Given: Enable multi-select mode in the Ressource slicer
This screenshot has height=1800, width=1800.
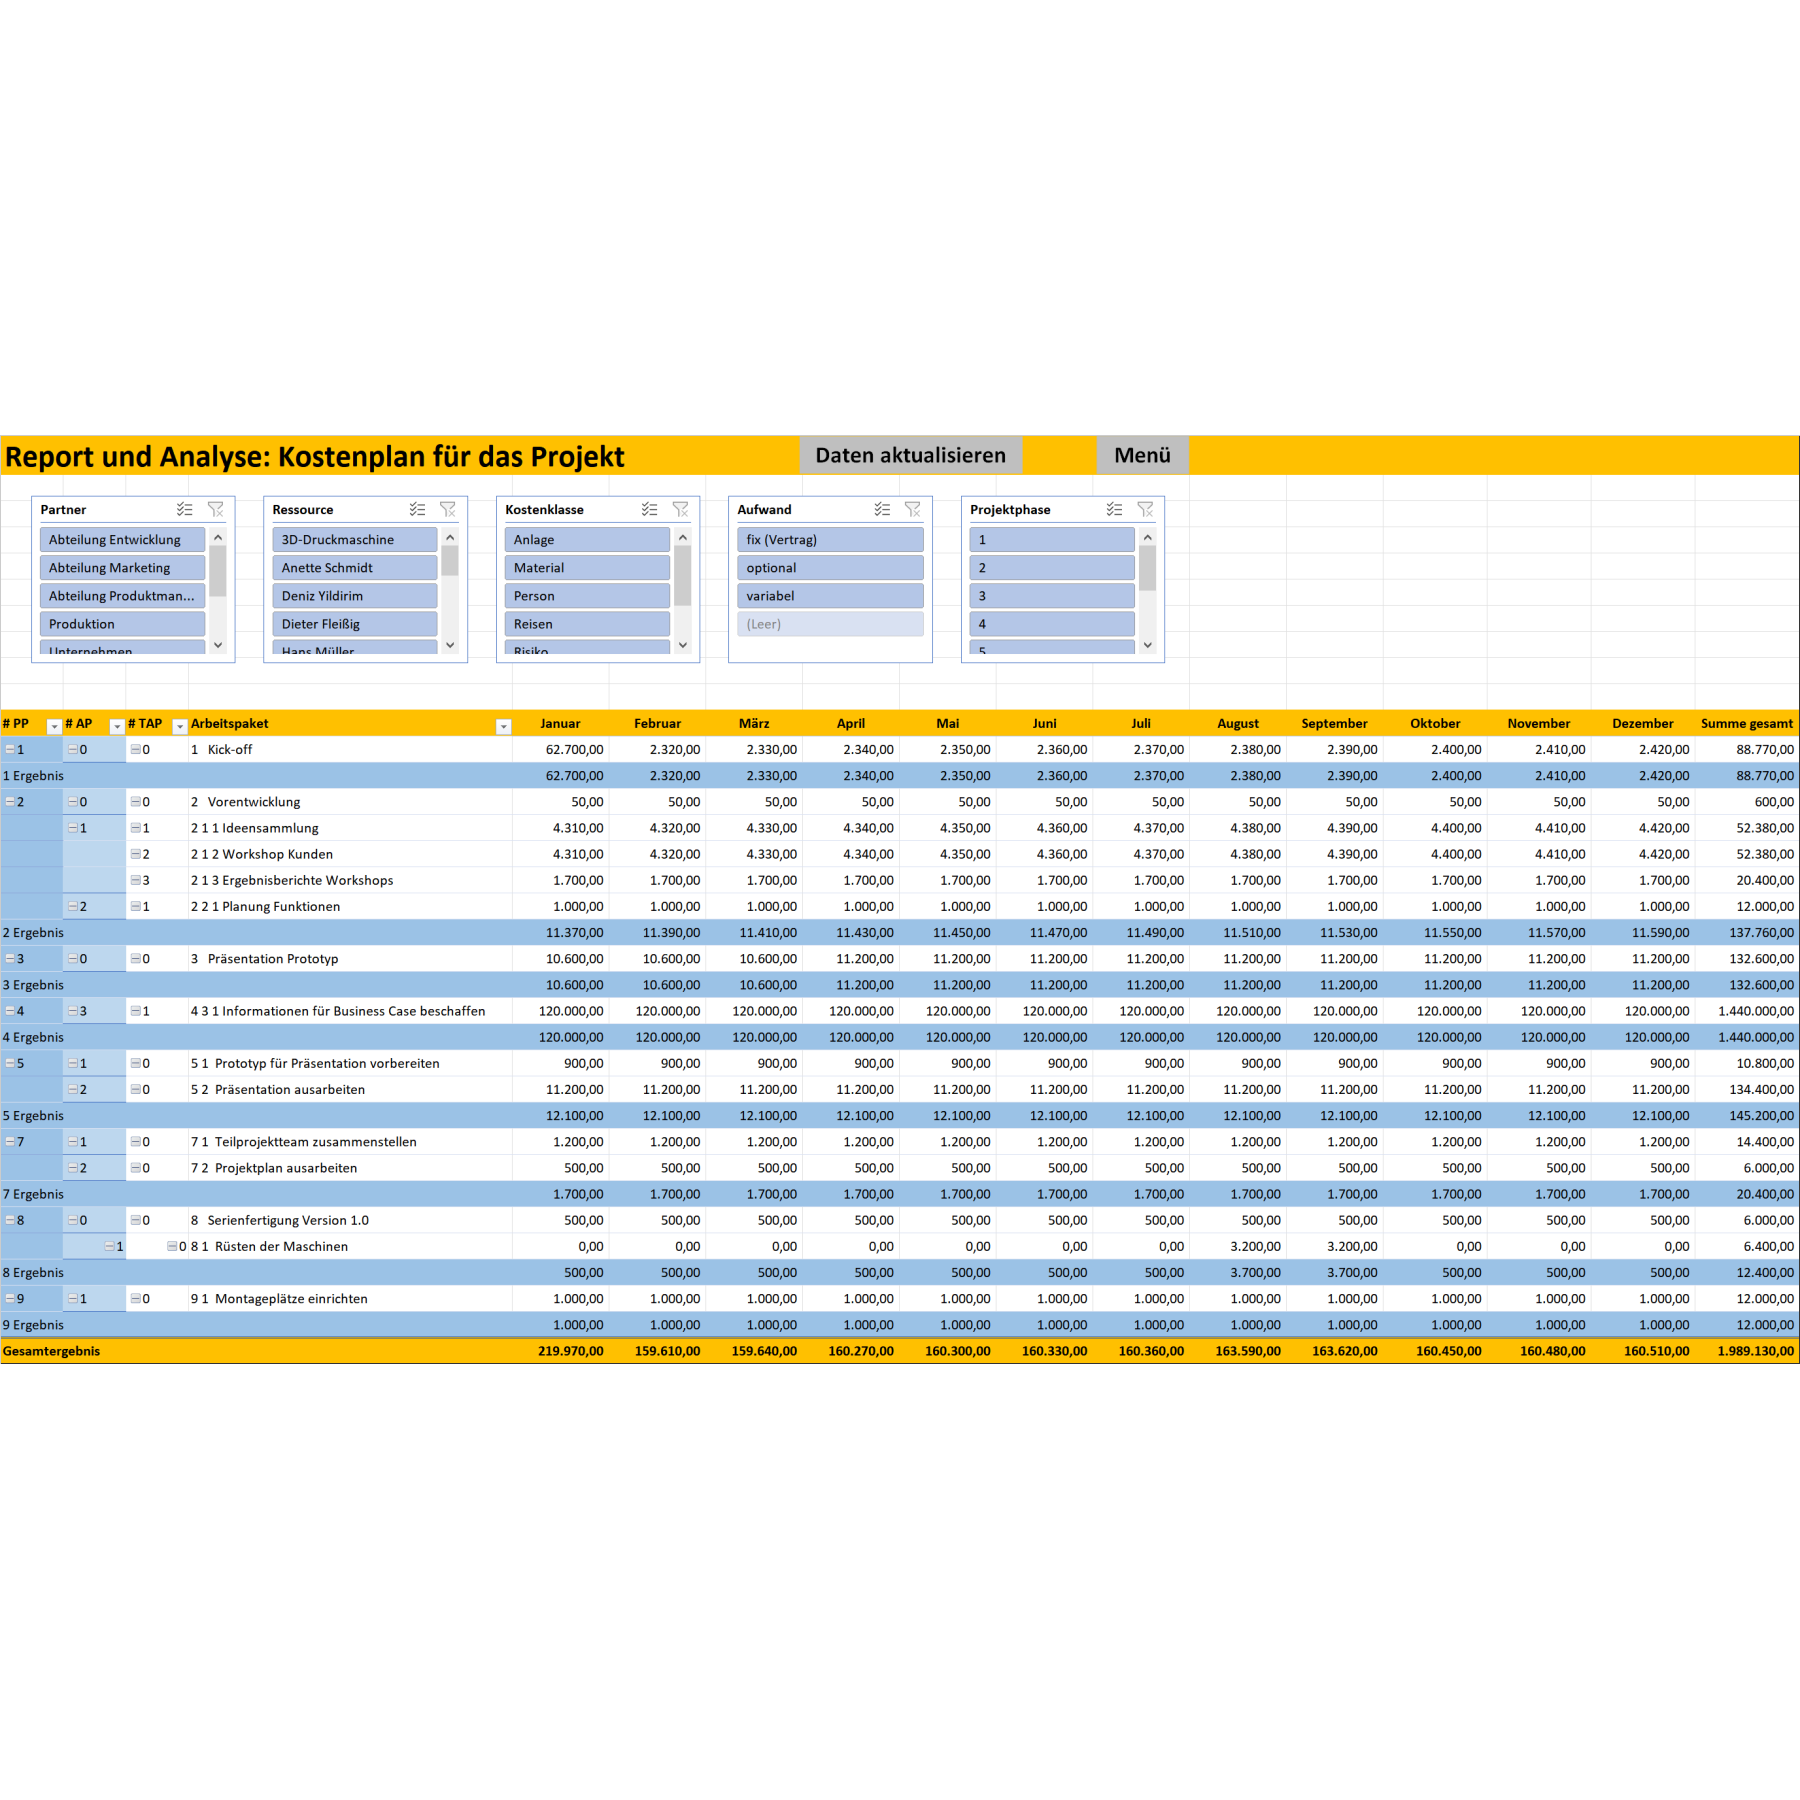Looking at the screenshot, I should (x=418, y=509).
